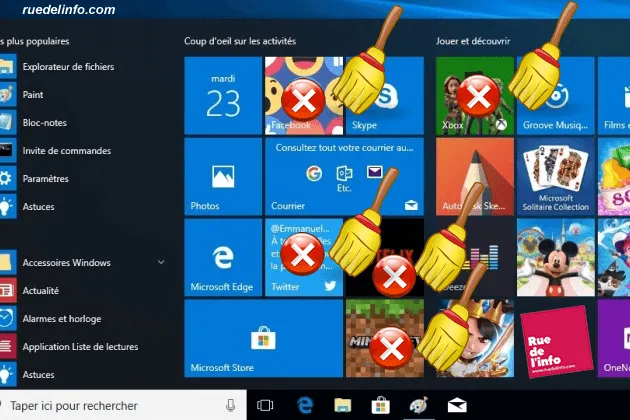Open the Xbox tile

475,96
